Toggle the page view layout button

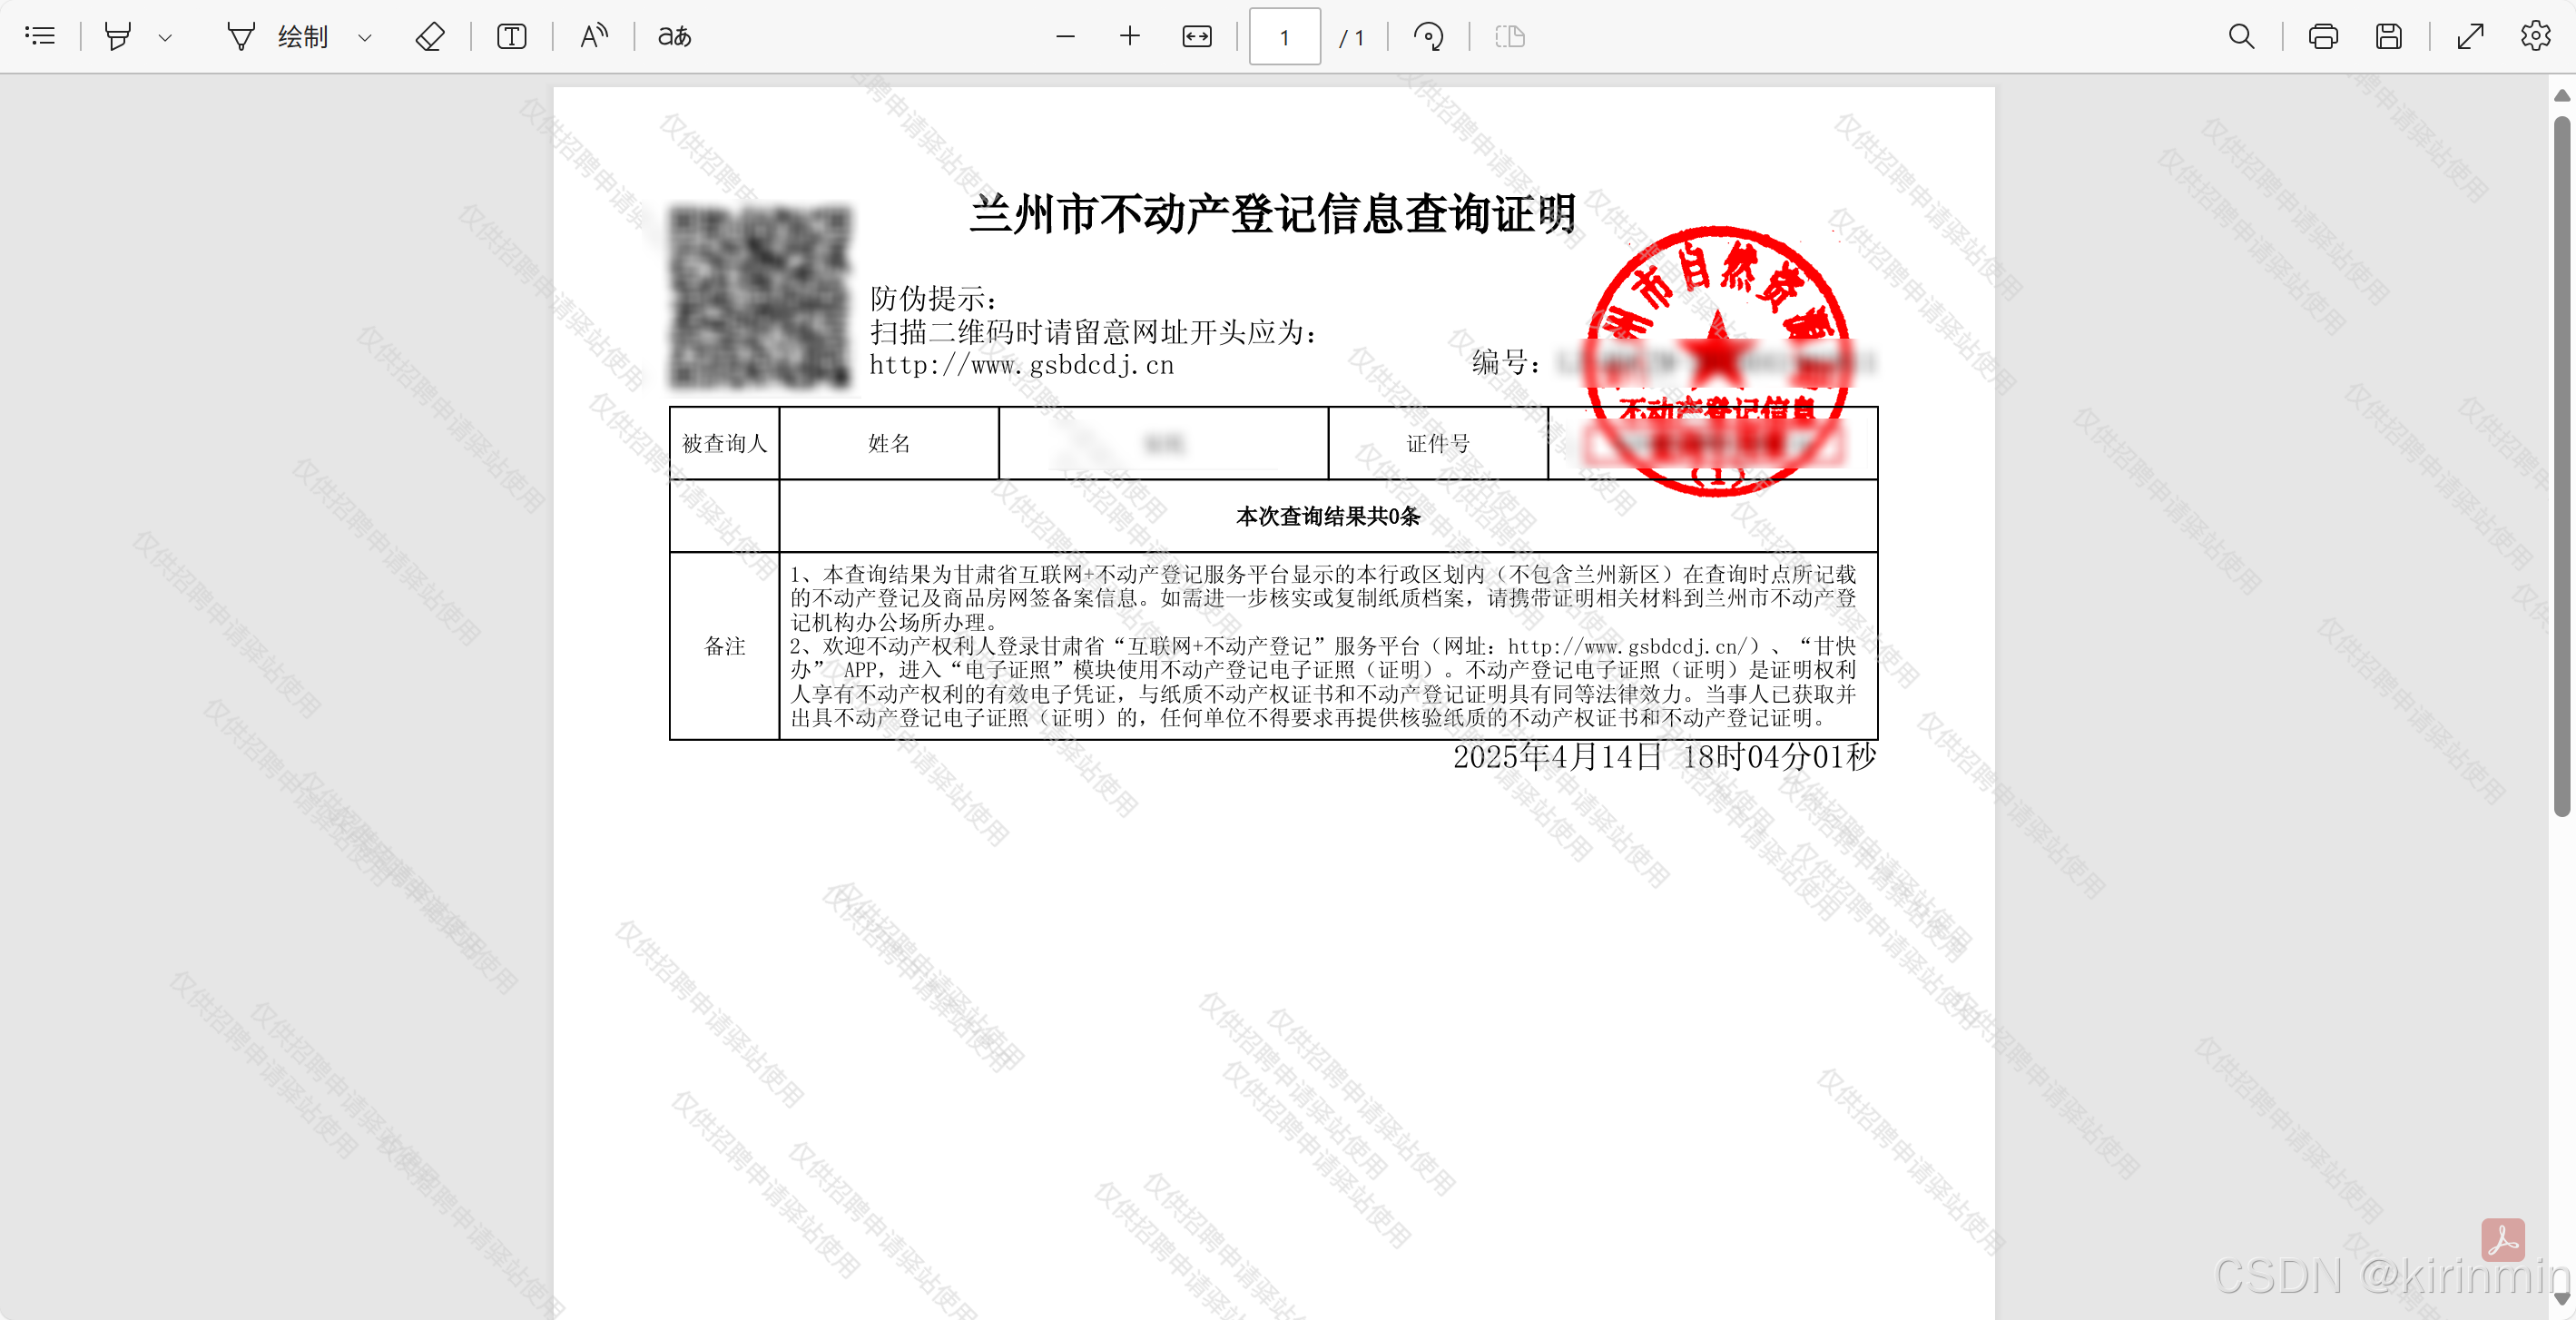point(1510,37)
